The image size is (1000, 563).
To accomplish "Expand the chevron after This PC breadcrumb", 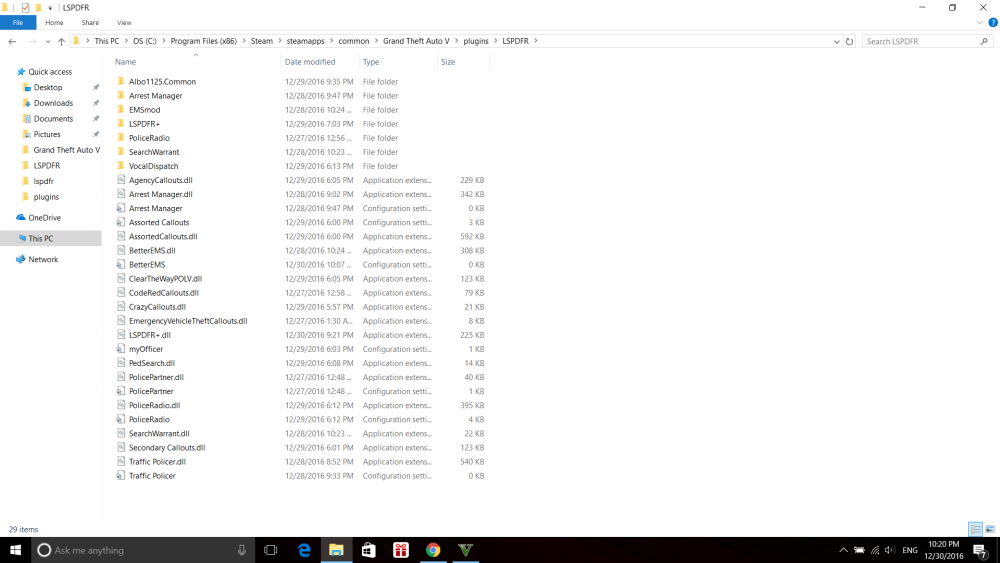I will tap(126, 41).
